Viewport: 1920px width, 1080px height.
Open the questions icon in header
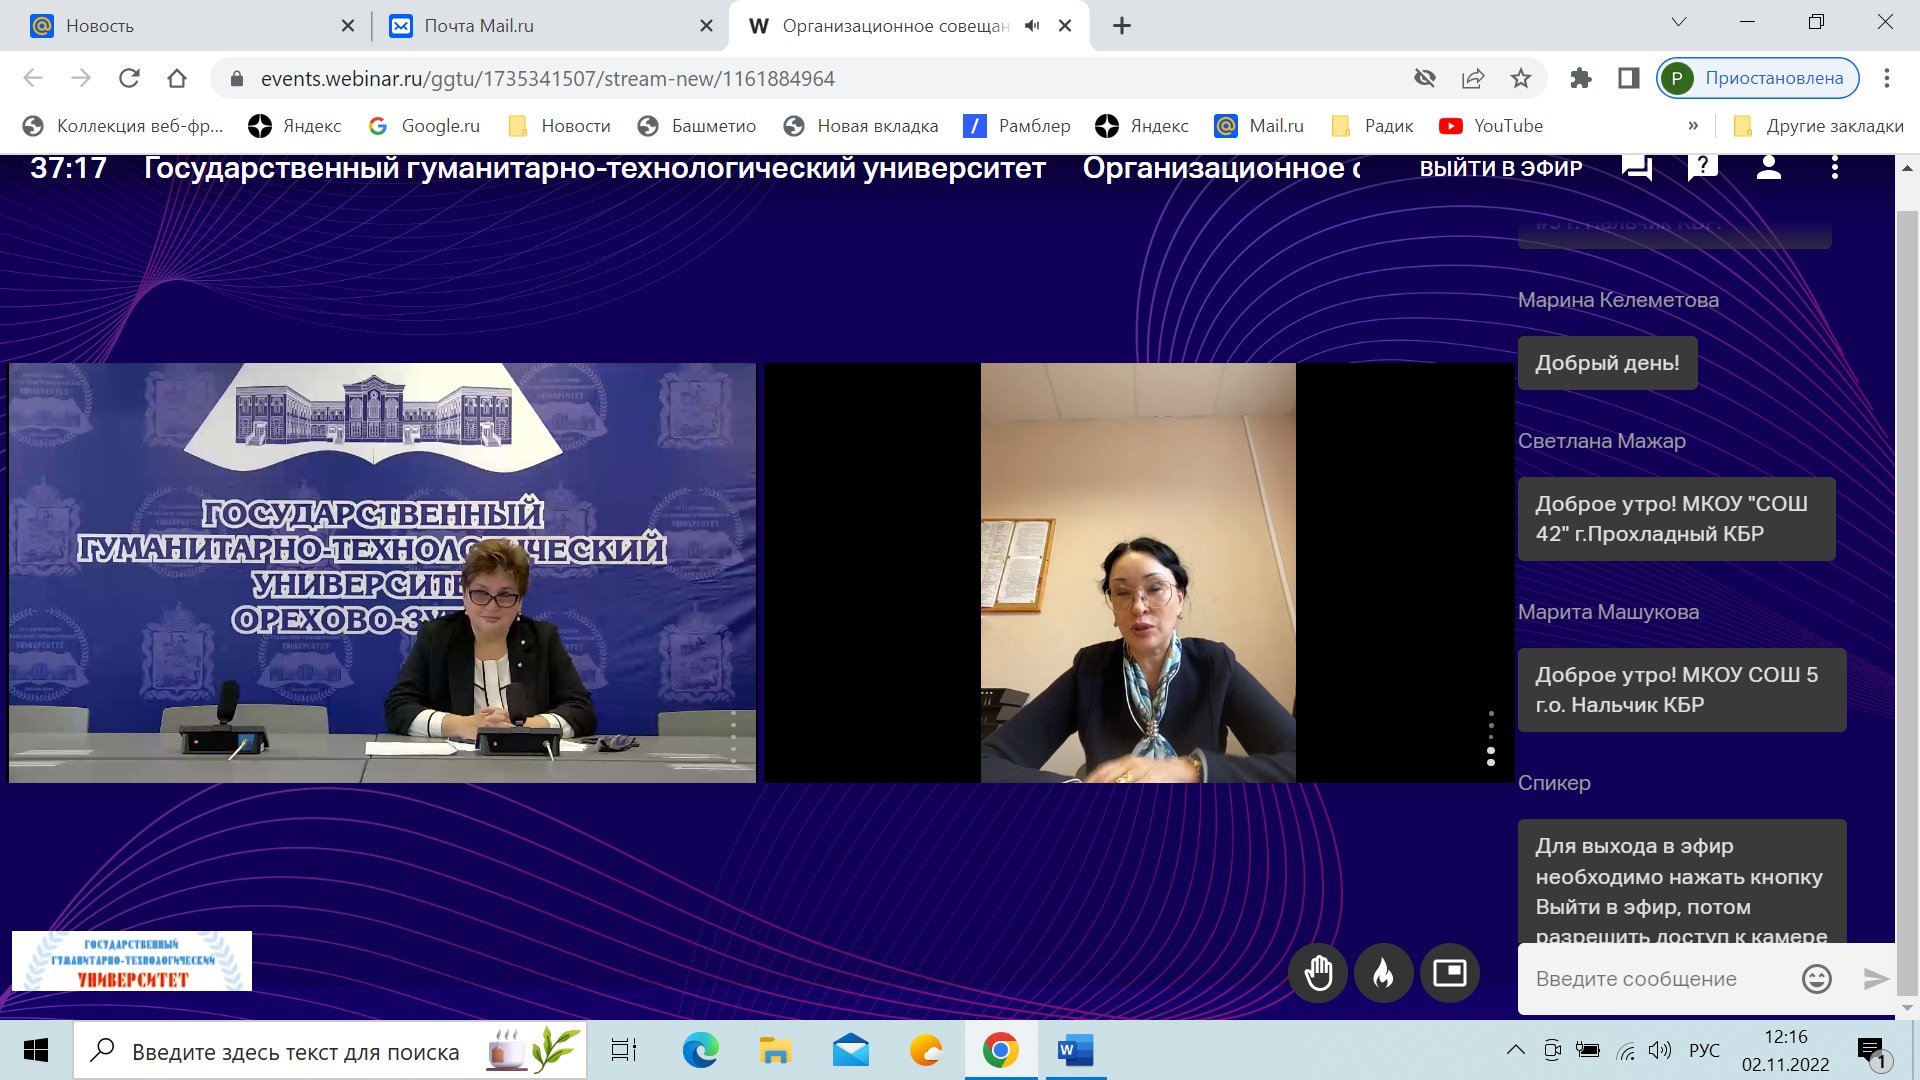[1702, 167]
